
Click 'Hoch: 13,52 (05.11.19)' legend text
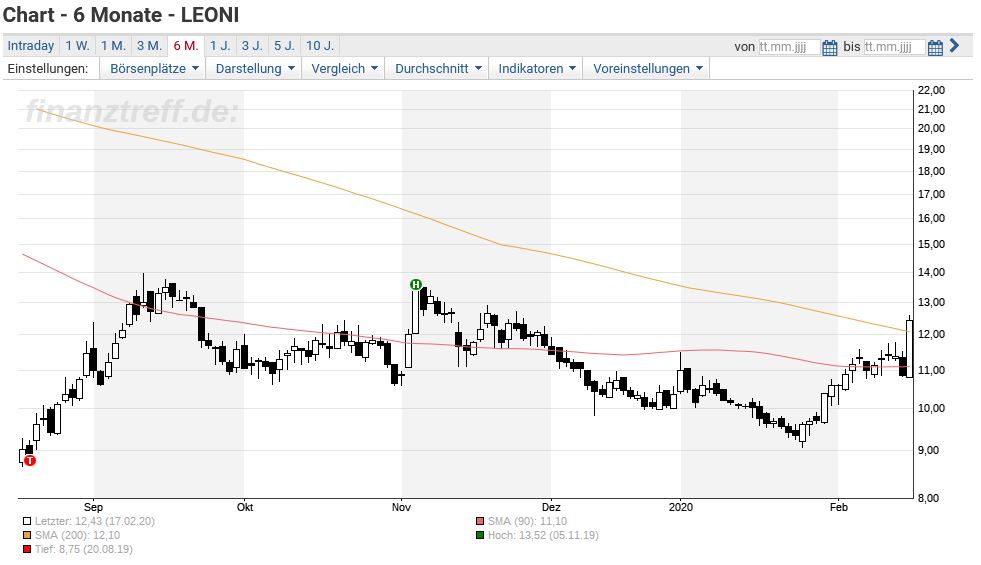click(543, 535)
